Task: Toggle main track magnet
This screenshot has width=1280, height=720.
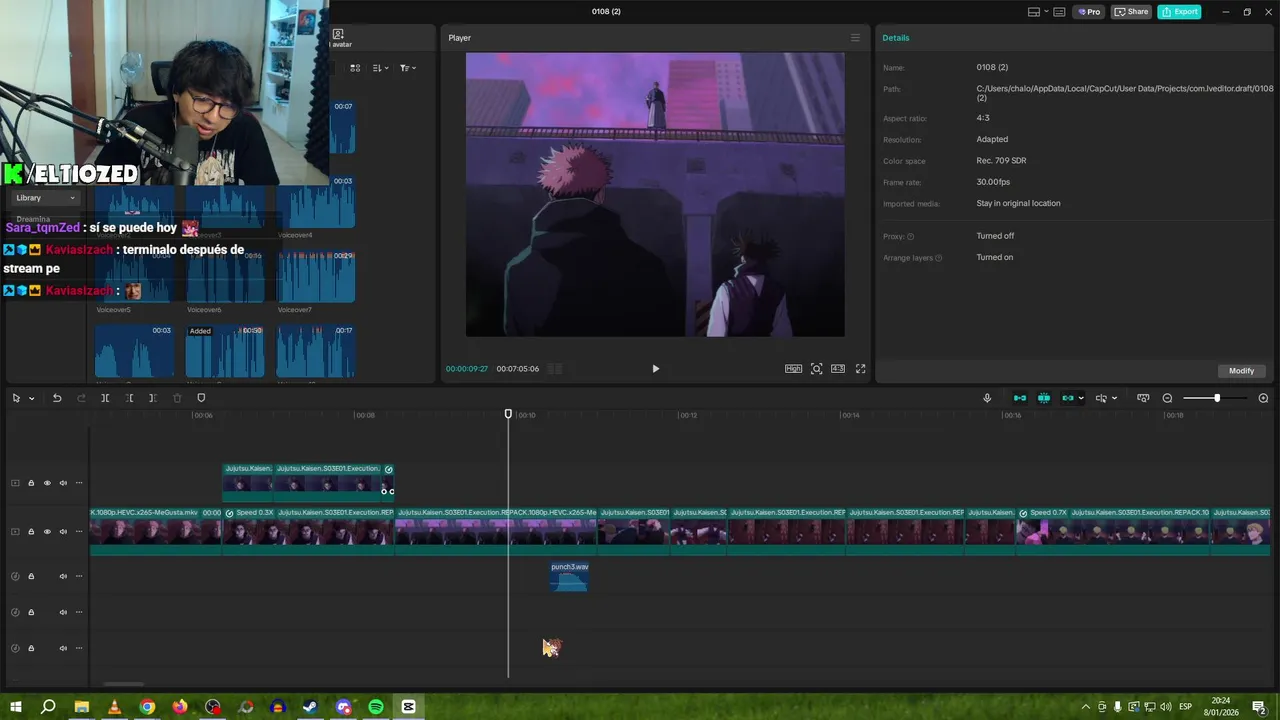Action: coord(1020,398)
